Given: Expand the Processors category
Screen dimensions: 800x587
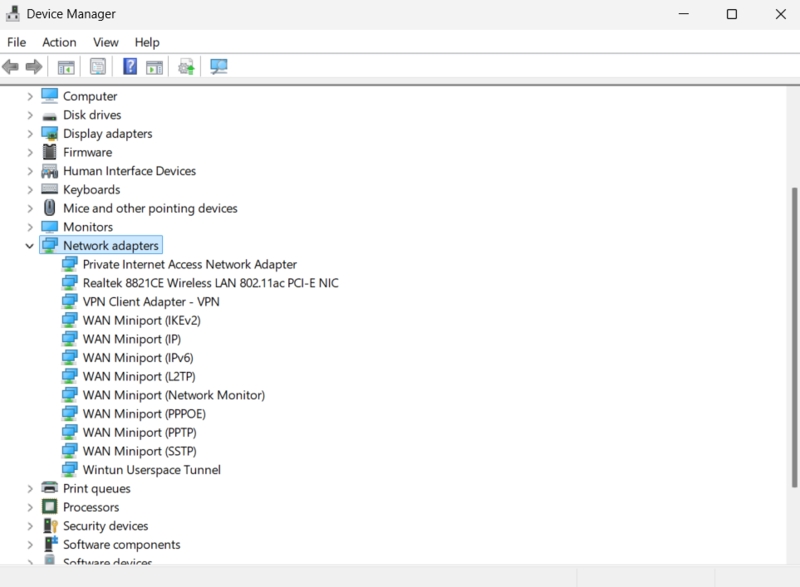Looking at the screenshot, I should click(x=30, y=508).
